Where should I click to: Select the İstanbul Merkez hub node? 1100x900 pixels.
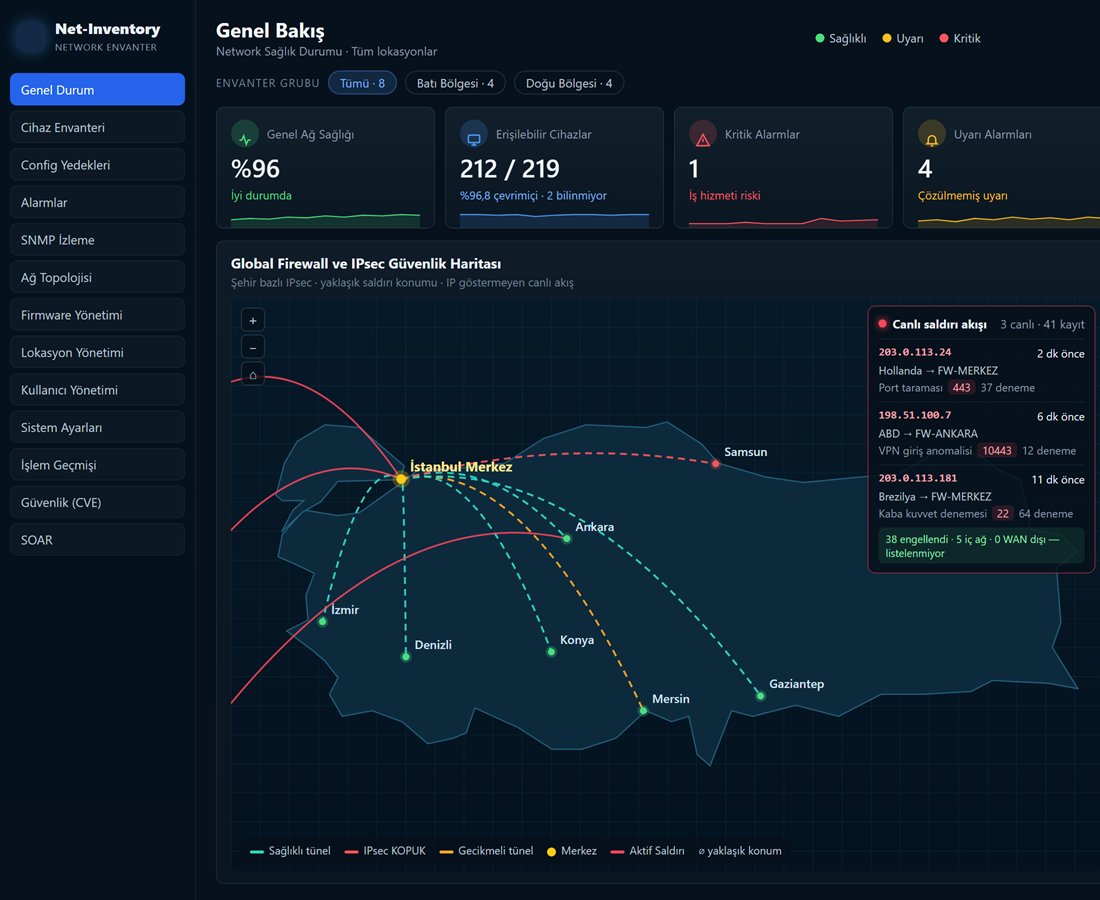pos(401,479)
